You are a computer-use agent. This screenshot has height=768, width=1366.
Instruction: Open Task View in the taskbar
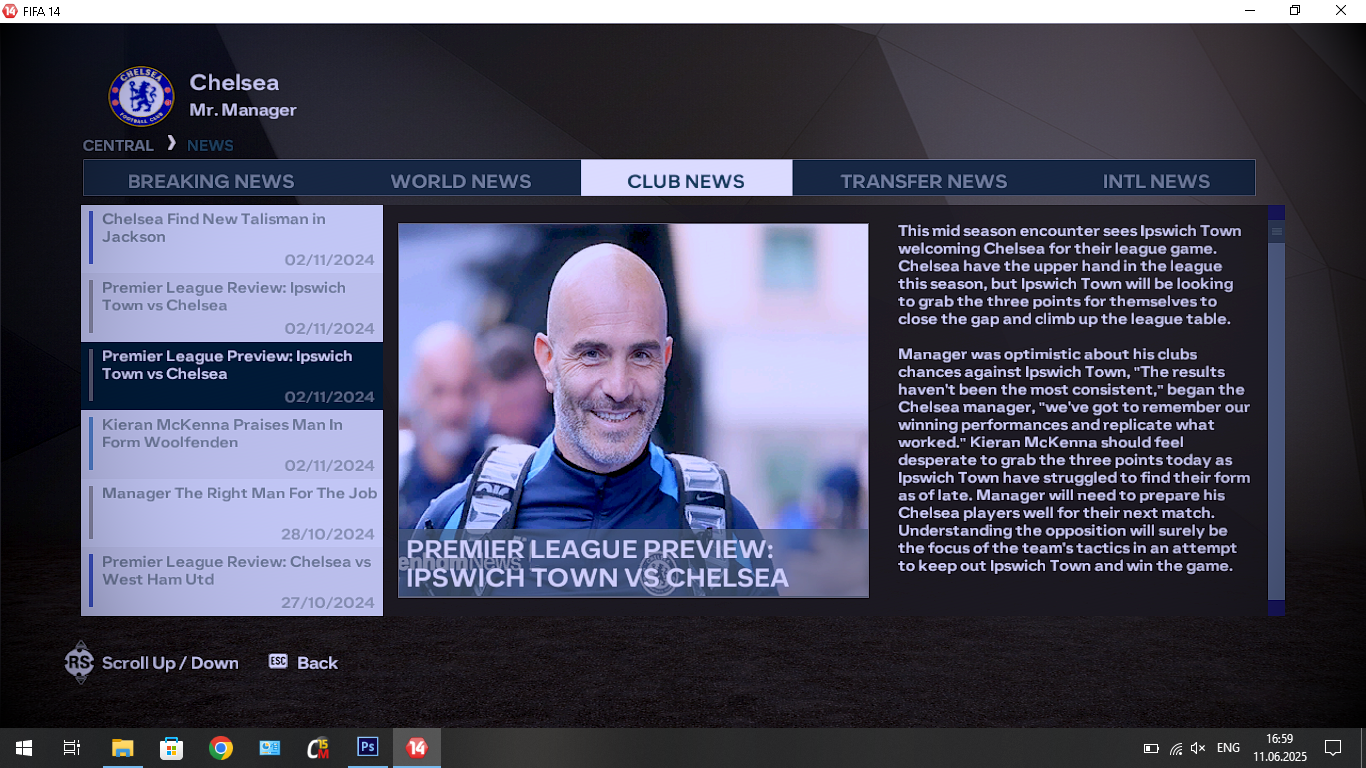click(x=71, y=748)
